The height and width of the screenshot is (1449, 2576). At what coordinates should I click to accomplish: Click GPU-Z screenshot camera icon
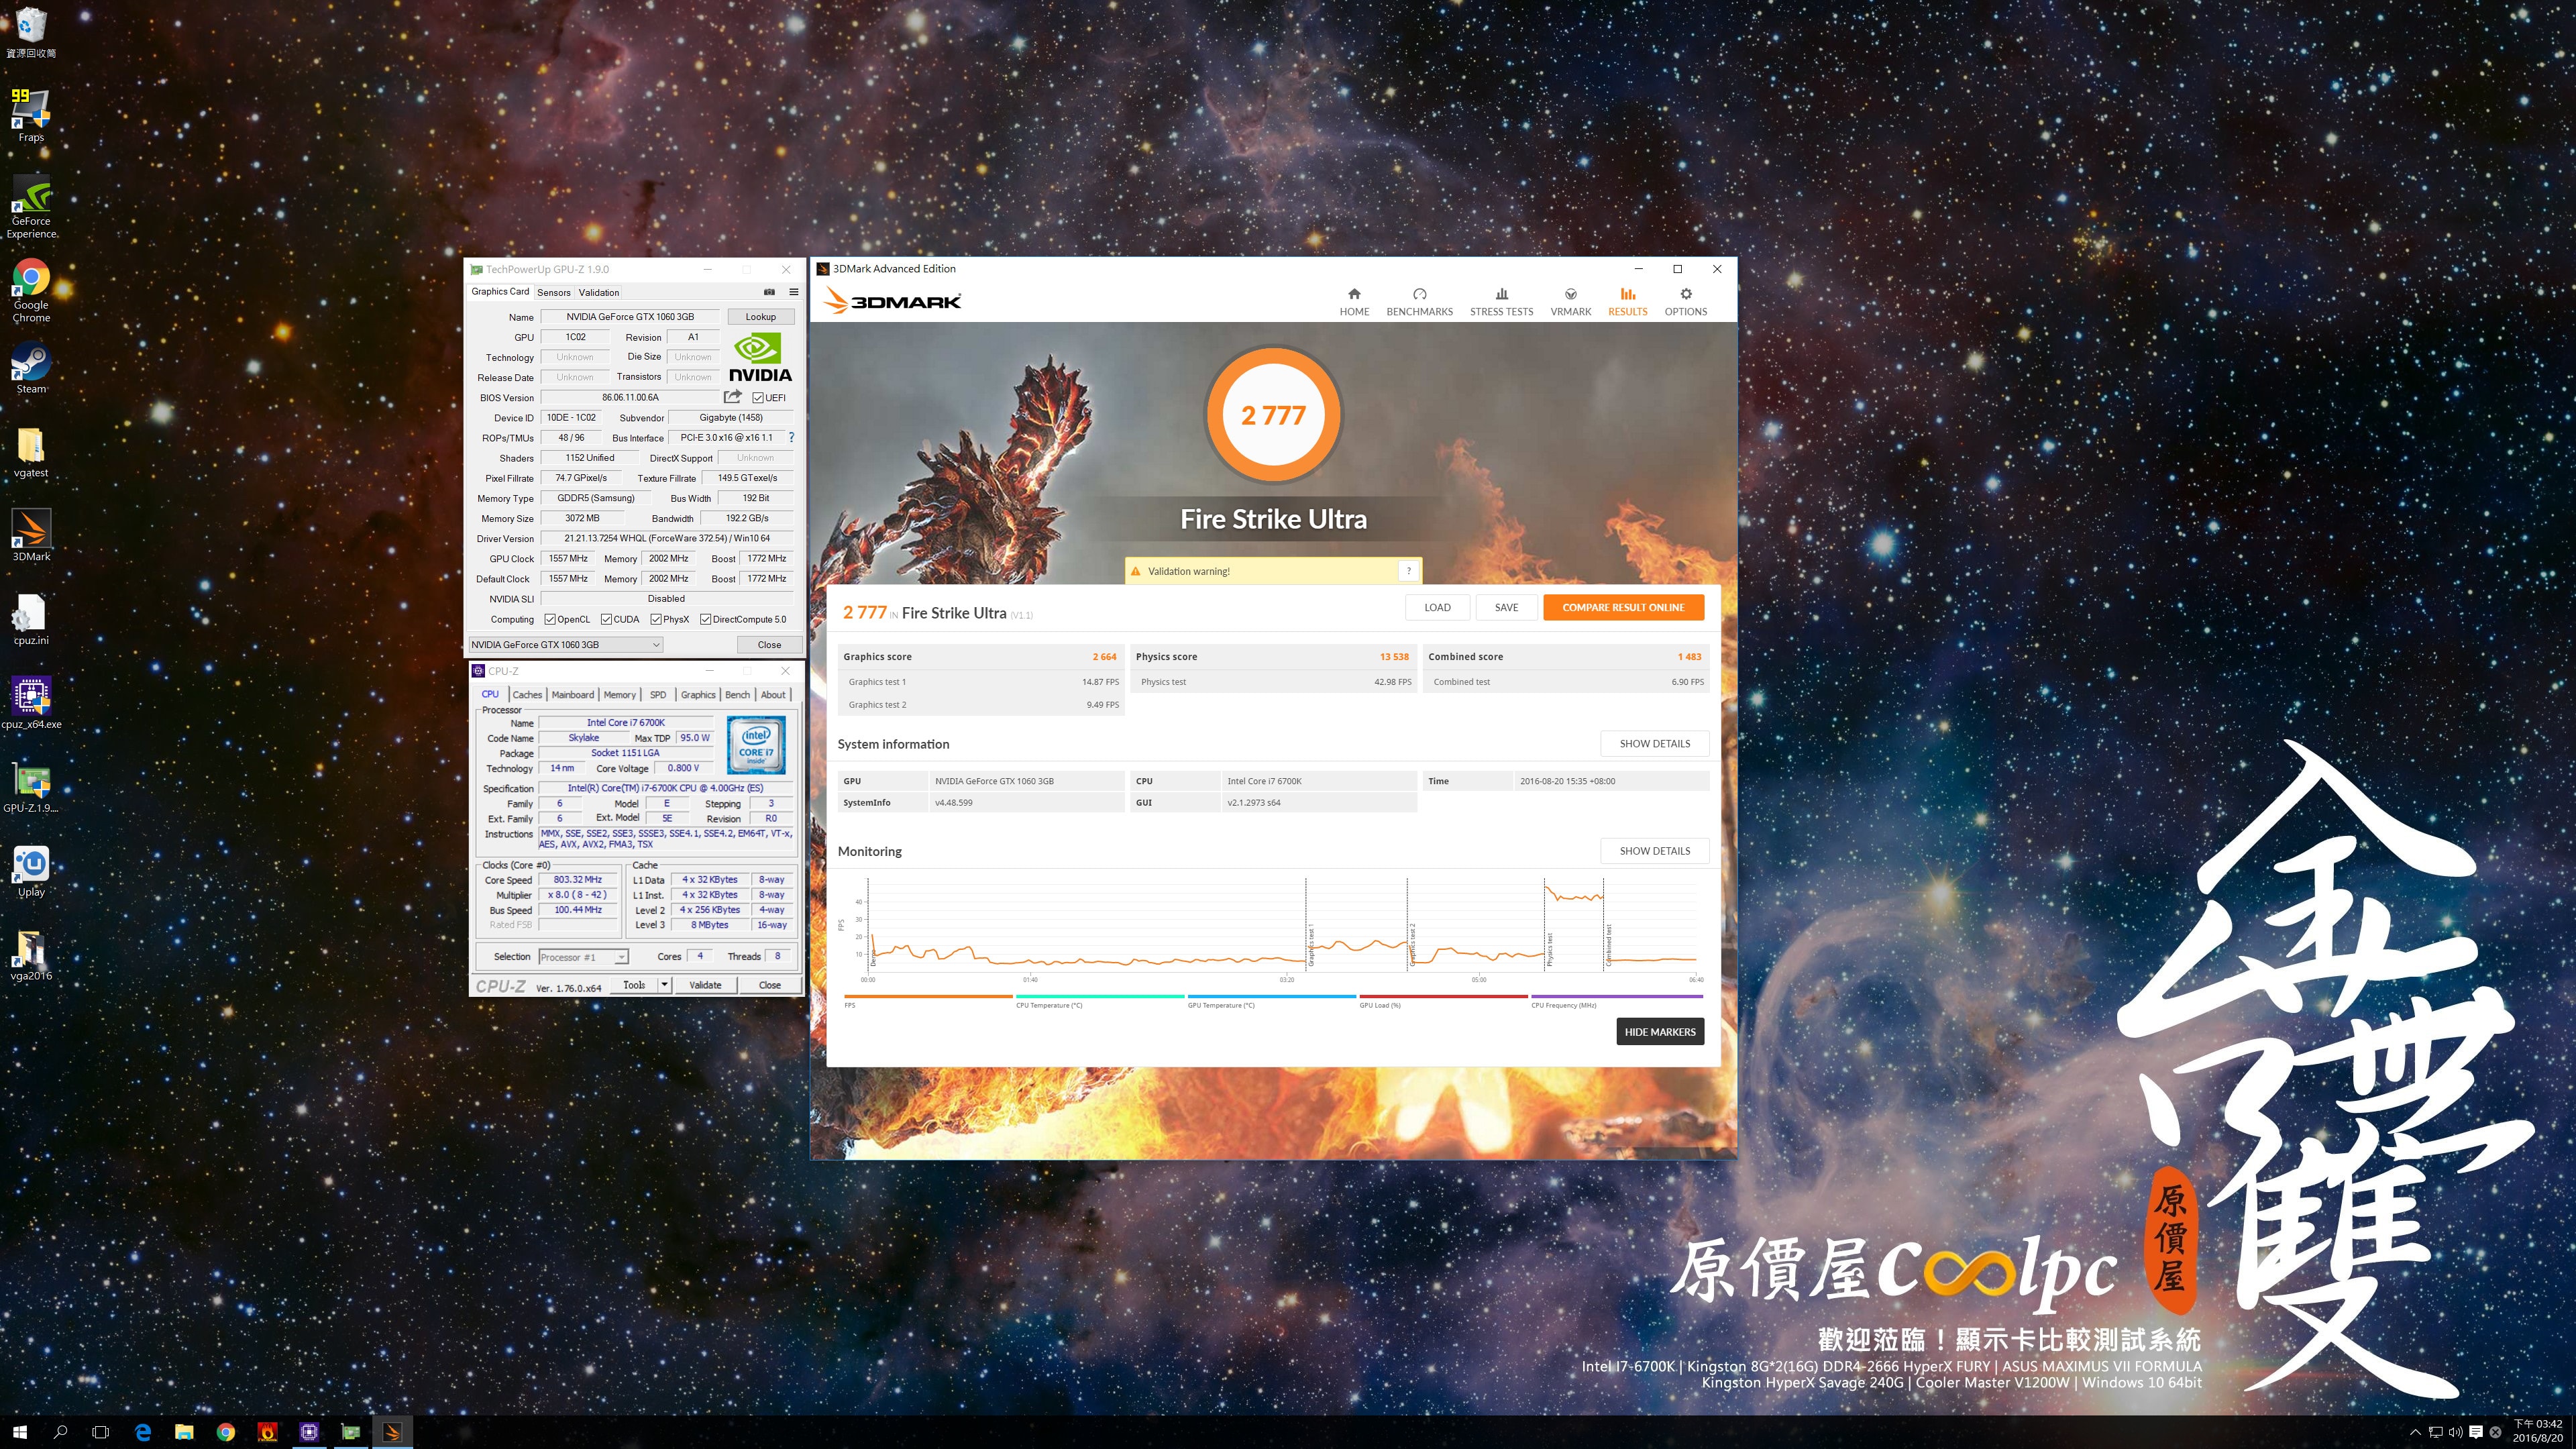pyautogui.click(x=769, y=292)
